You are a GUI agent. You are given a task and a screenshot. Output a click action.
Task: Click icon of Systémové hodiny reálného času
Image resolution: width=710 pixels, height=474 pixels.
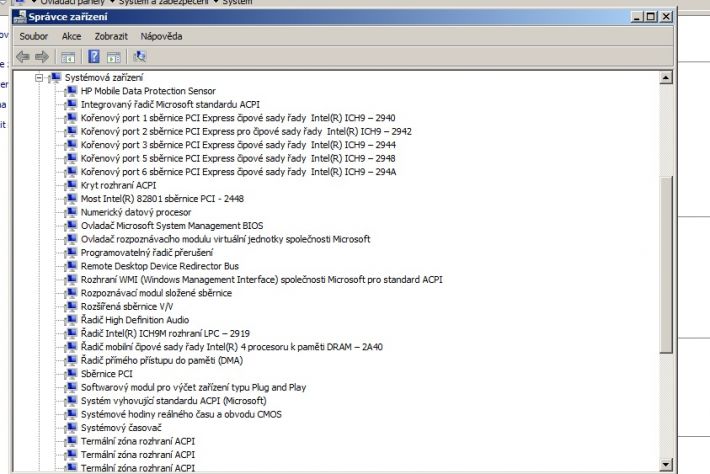click(x=71, y=414)
